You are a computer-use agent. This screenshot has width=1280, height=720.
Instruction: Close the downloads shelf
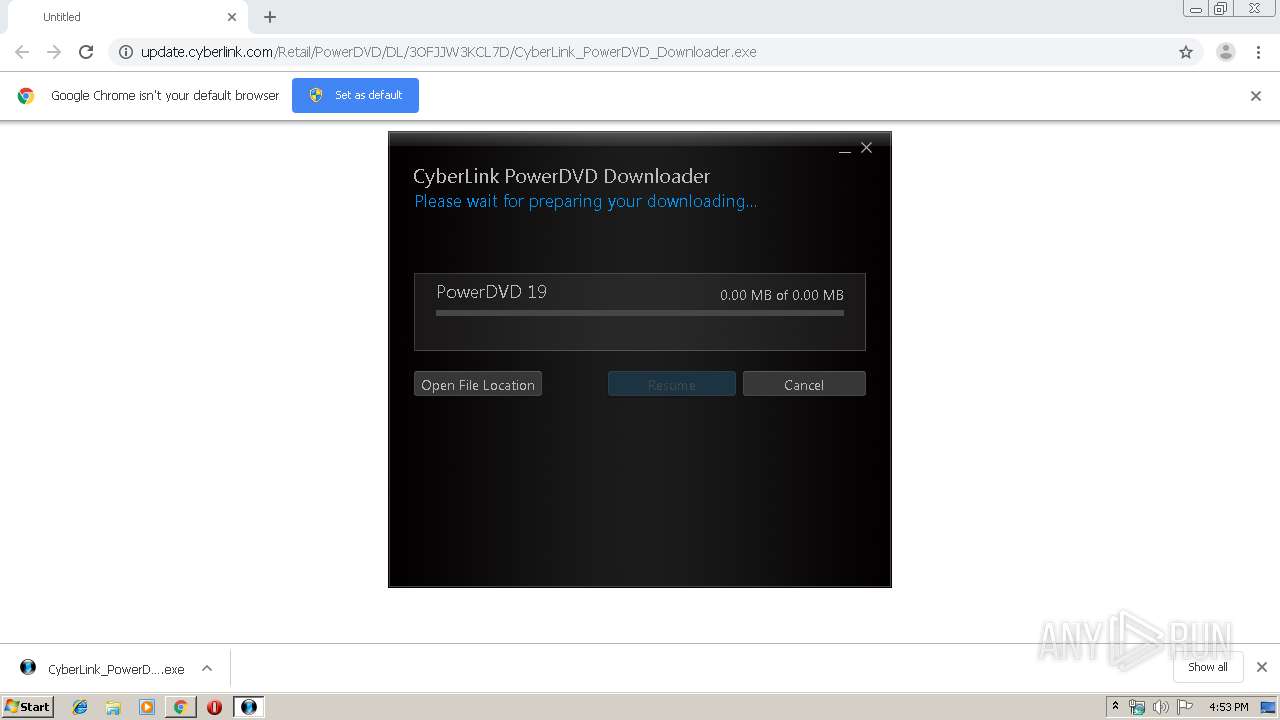(1262, 667)
